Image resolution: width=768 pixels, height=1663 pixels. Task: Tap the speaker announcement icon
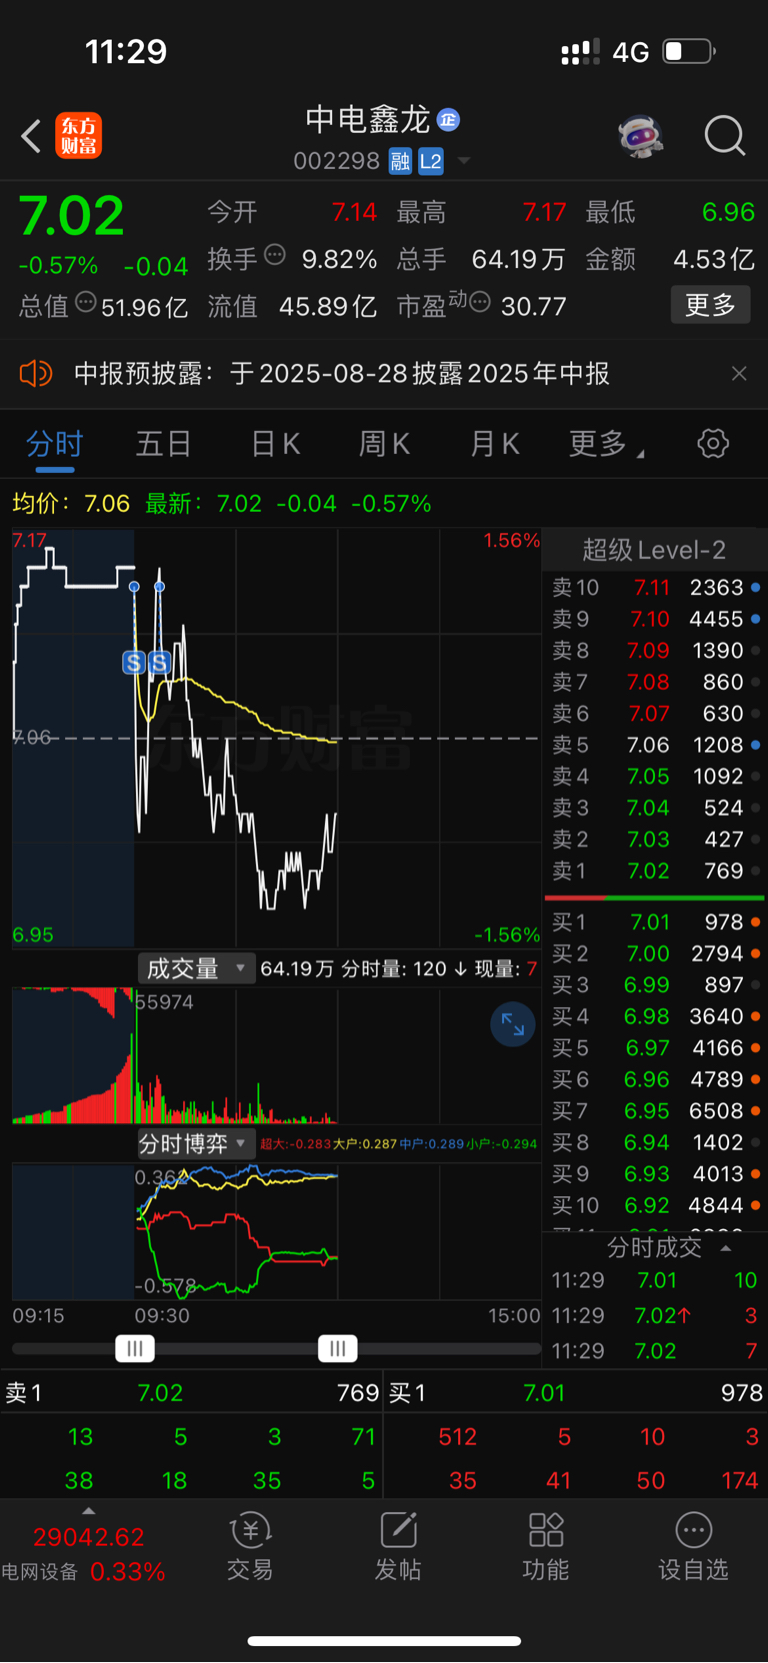[x=35, y=374]
